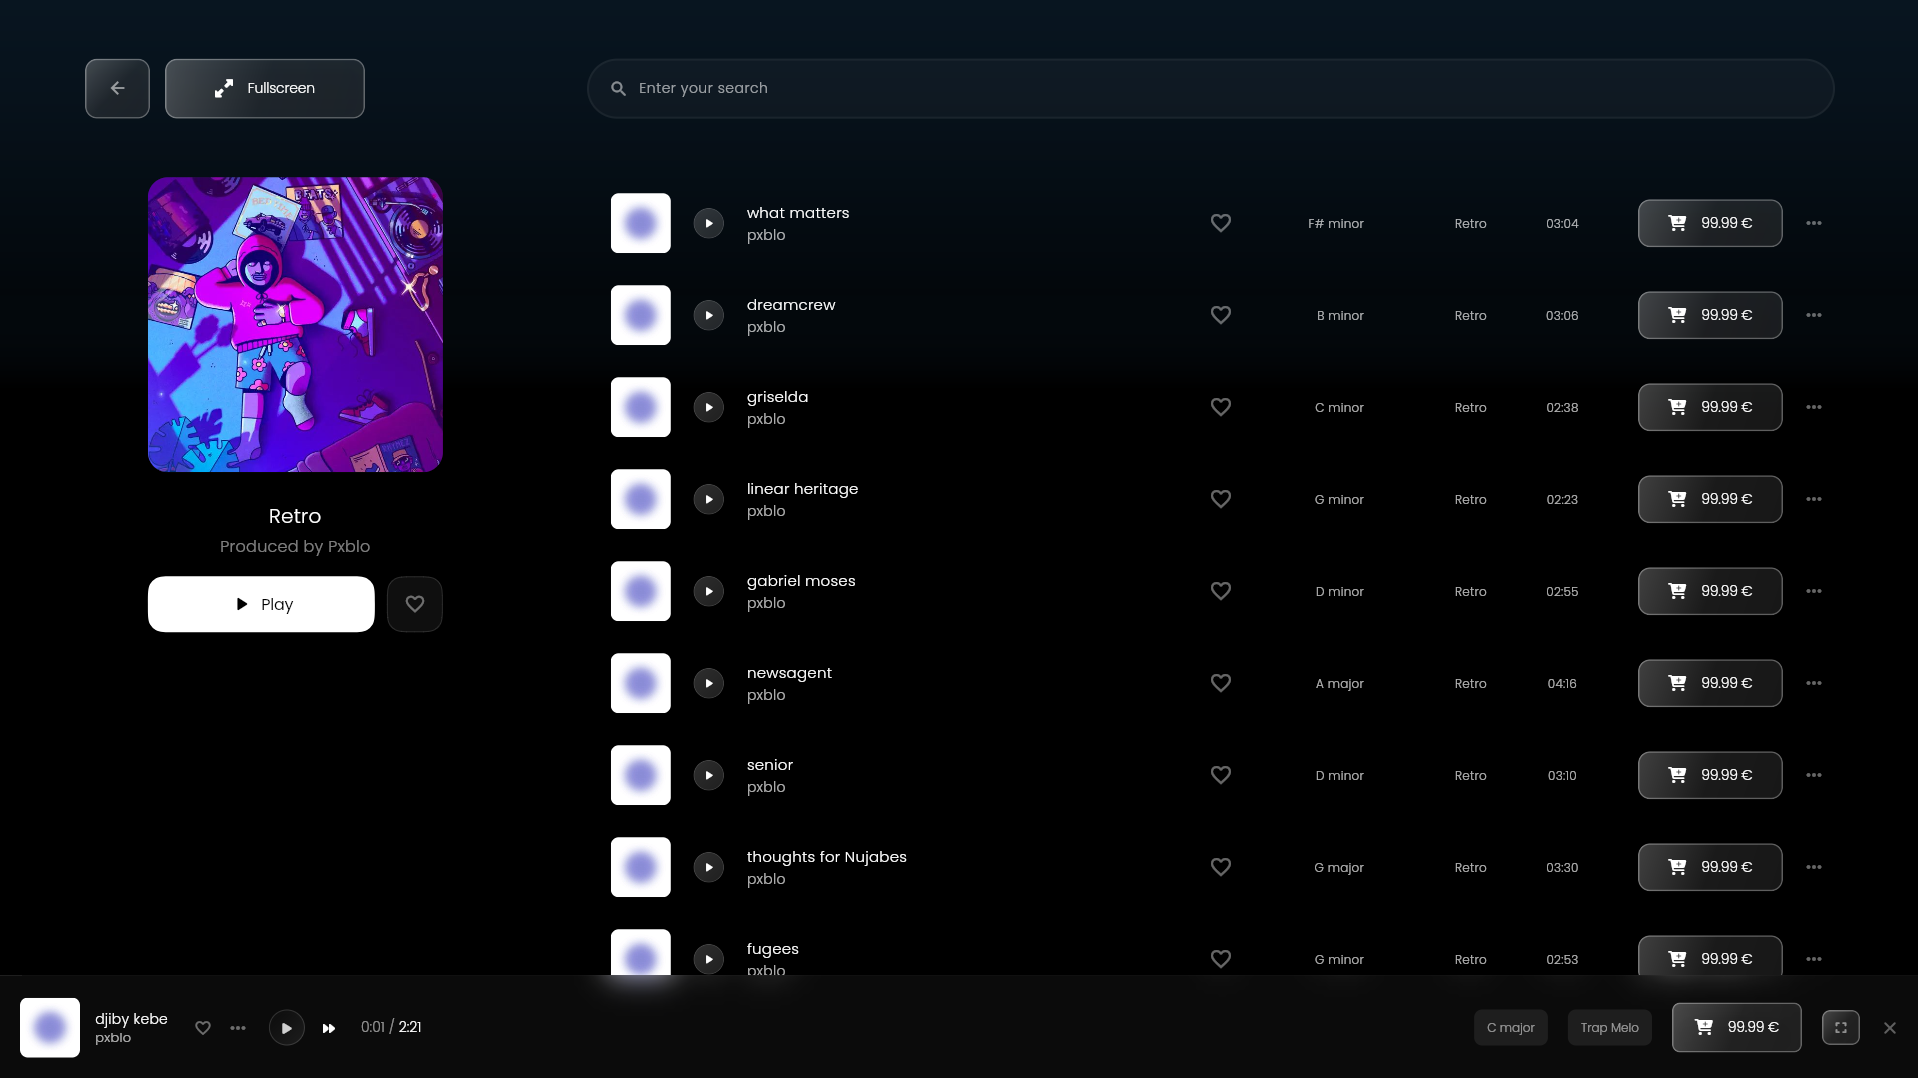This screenshot has height=1078, width=1918.
Task: Play the Retro album
Action: point(261,604)
